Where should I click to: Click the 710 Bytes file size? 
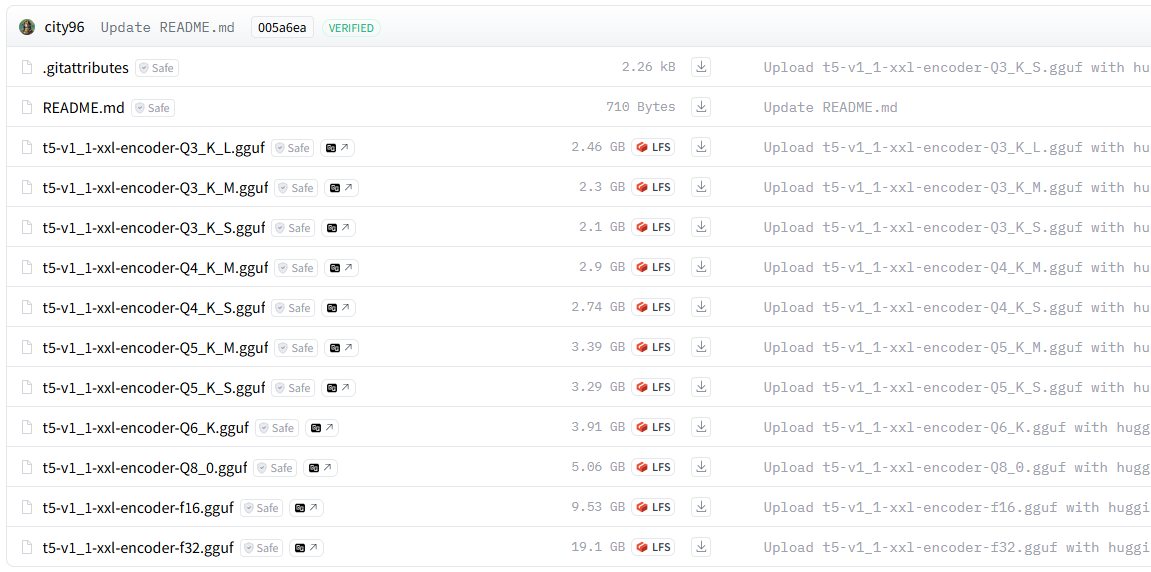point(640,107)
